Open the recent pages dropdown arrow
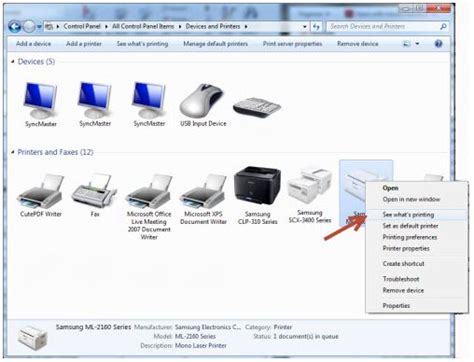The width and height of the screenshot is (474, 362). 39,27
